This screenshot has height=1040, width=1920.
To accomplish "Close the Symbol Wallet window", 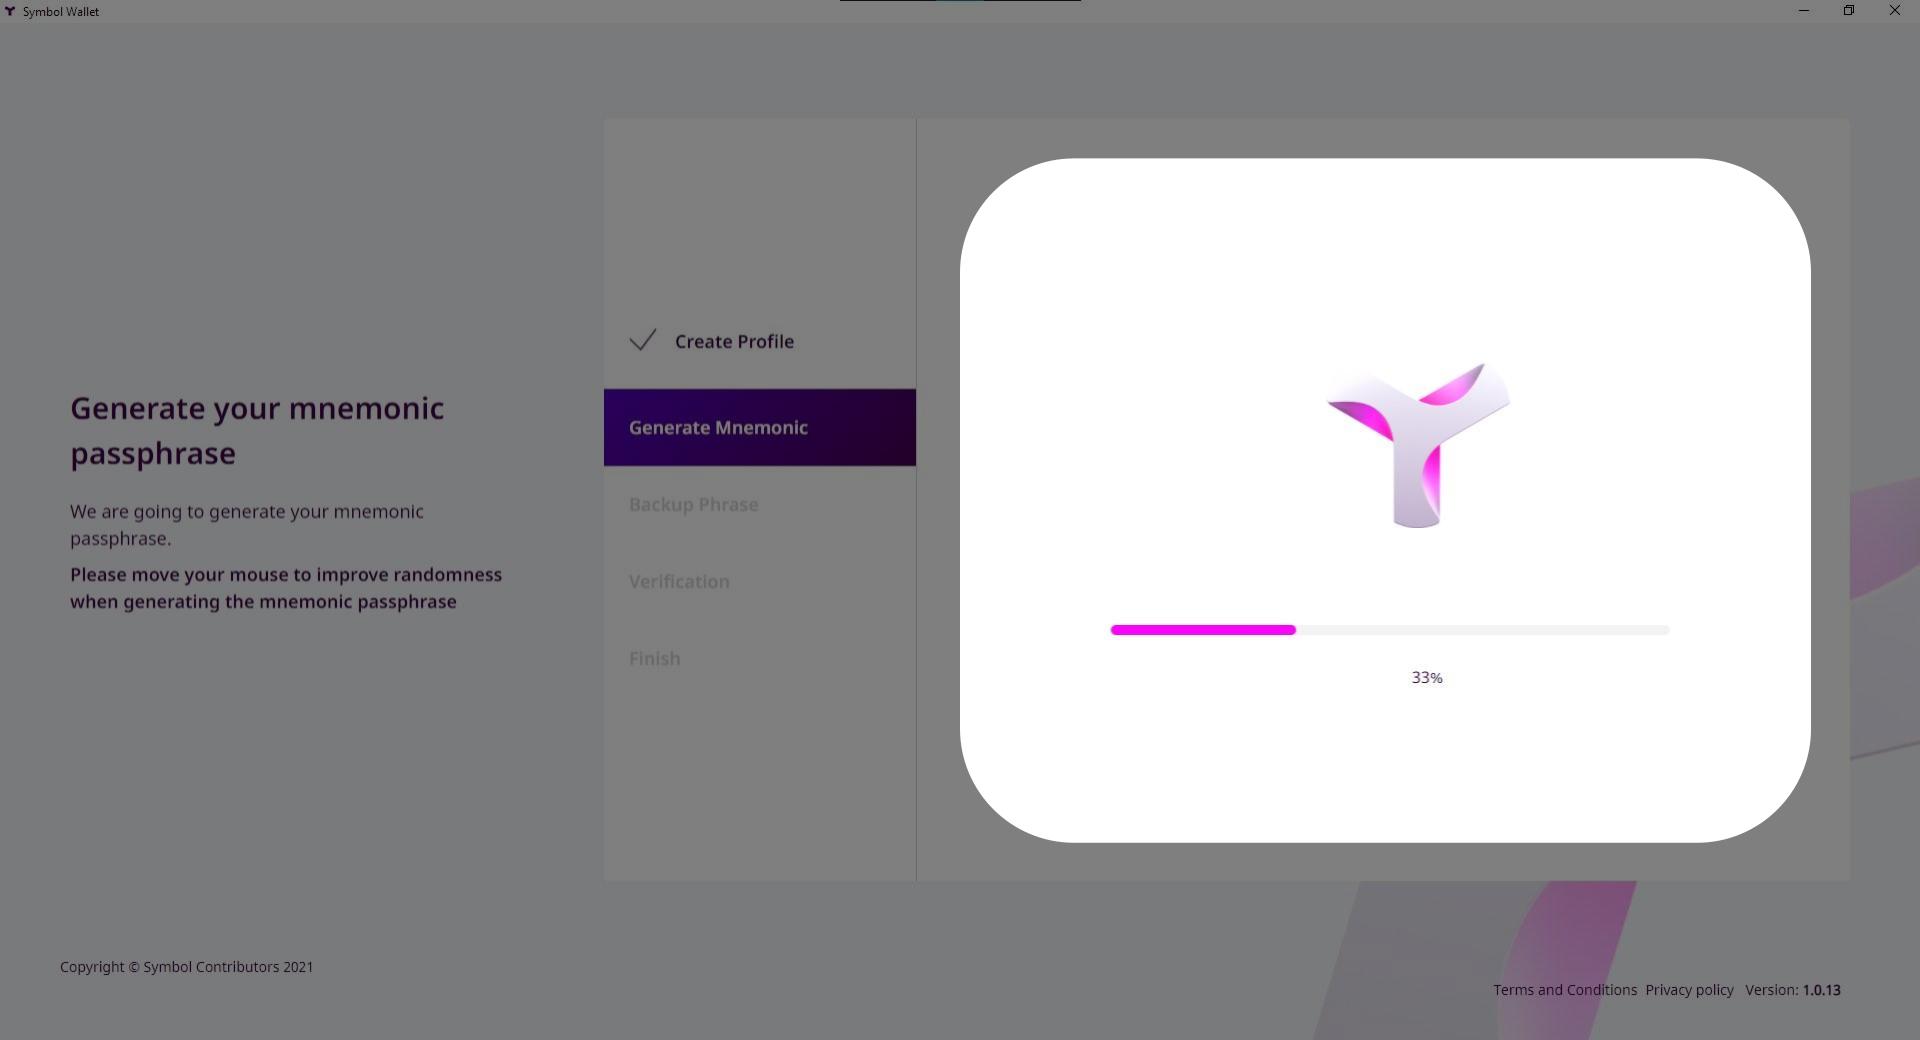I will click(x=1894, y=11).
